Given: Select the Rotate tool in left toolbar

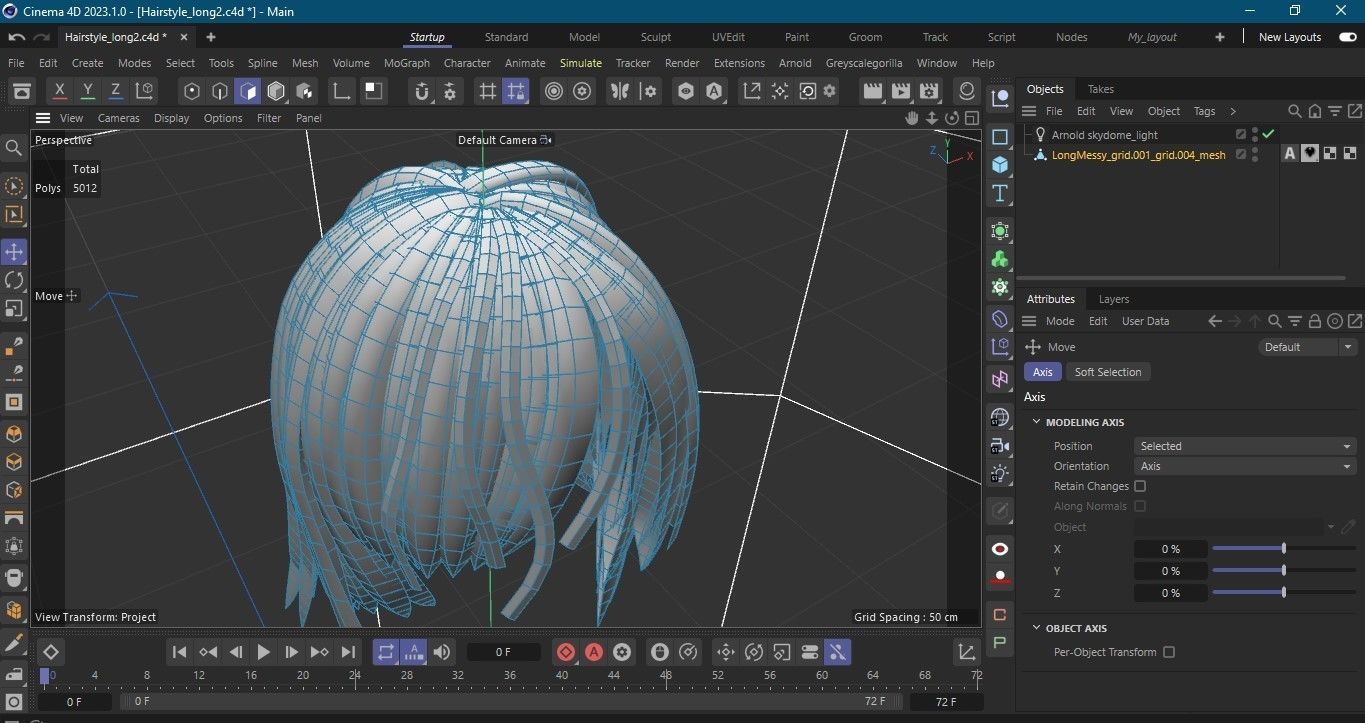Looking at the screenshot, I should point(14,280).
